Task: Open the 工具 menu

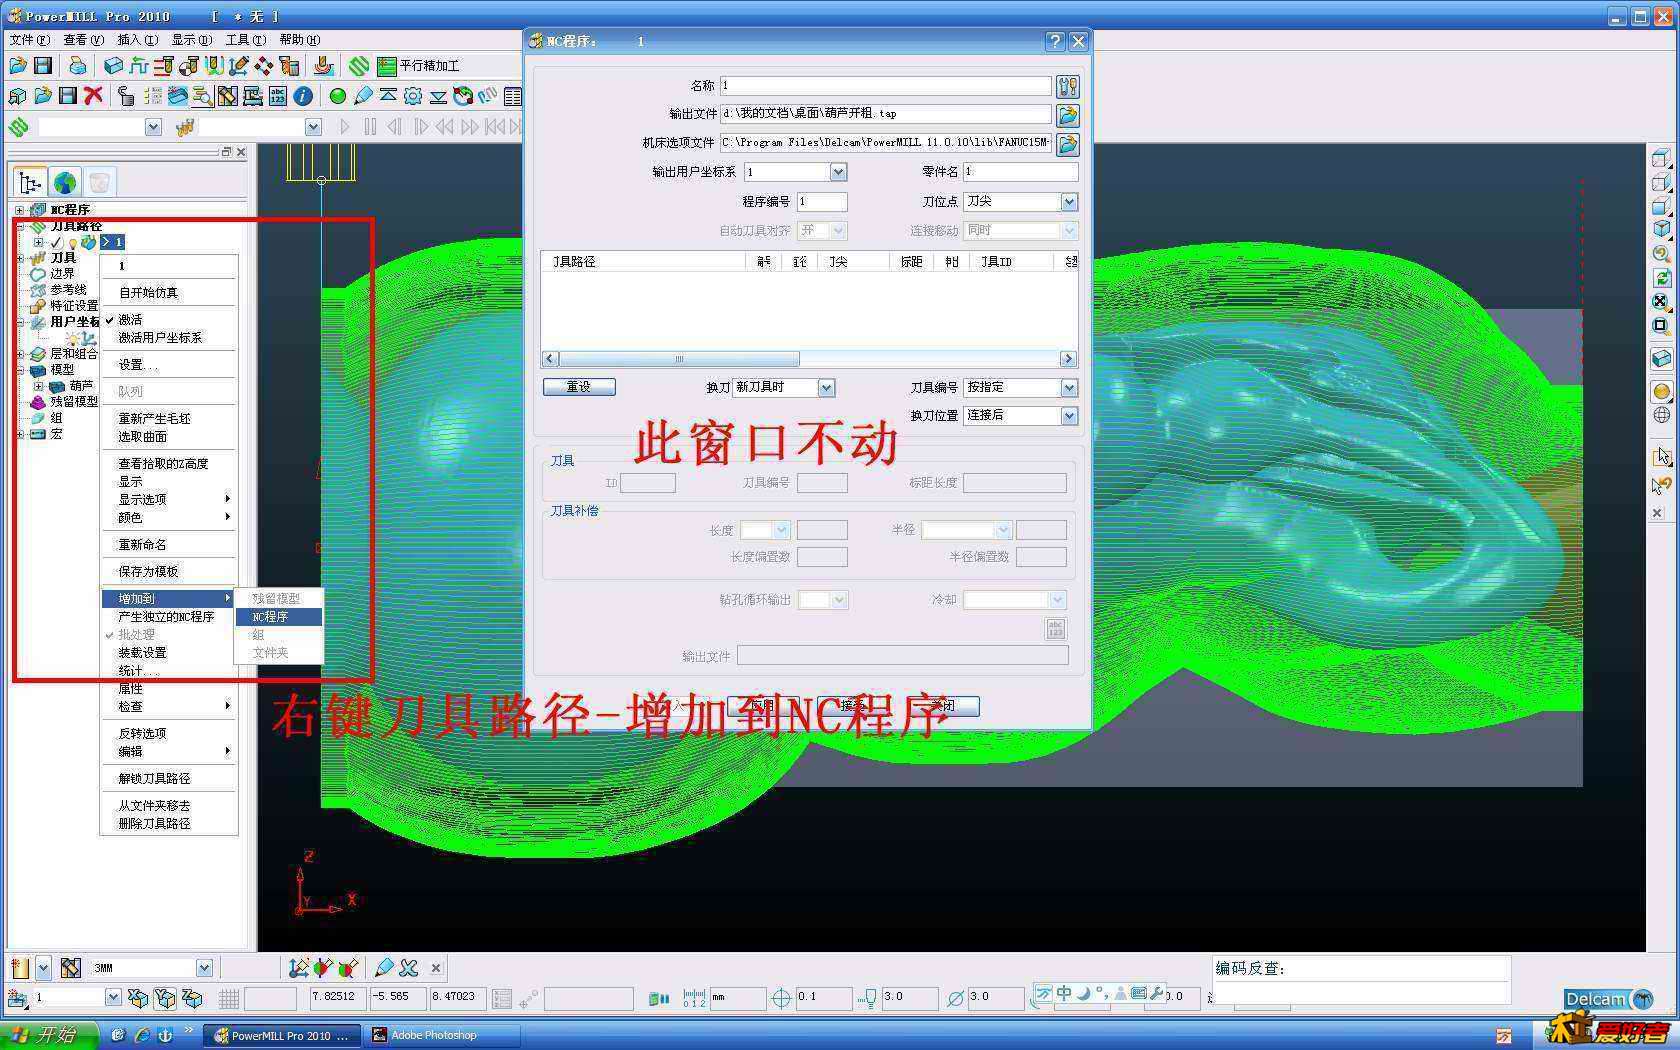Action: (x=245, y=40)
